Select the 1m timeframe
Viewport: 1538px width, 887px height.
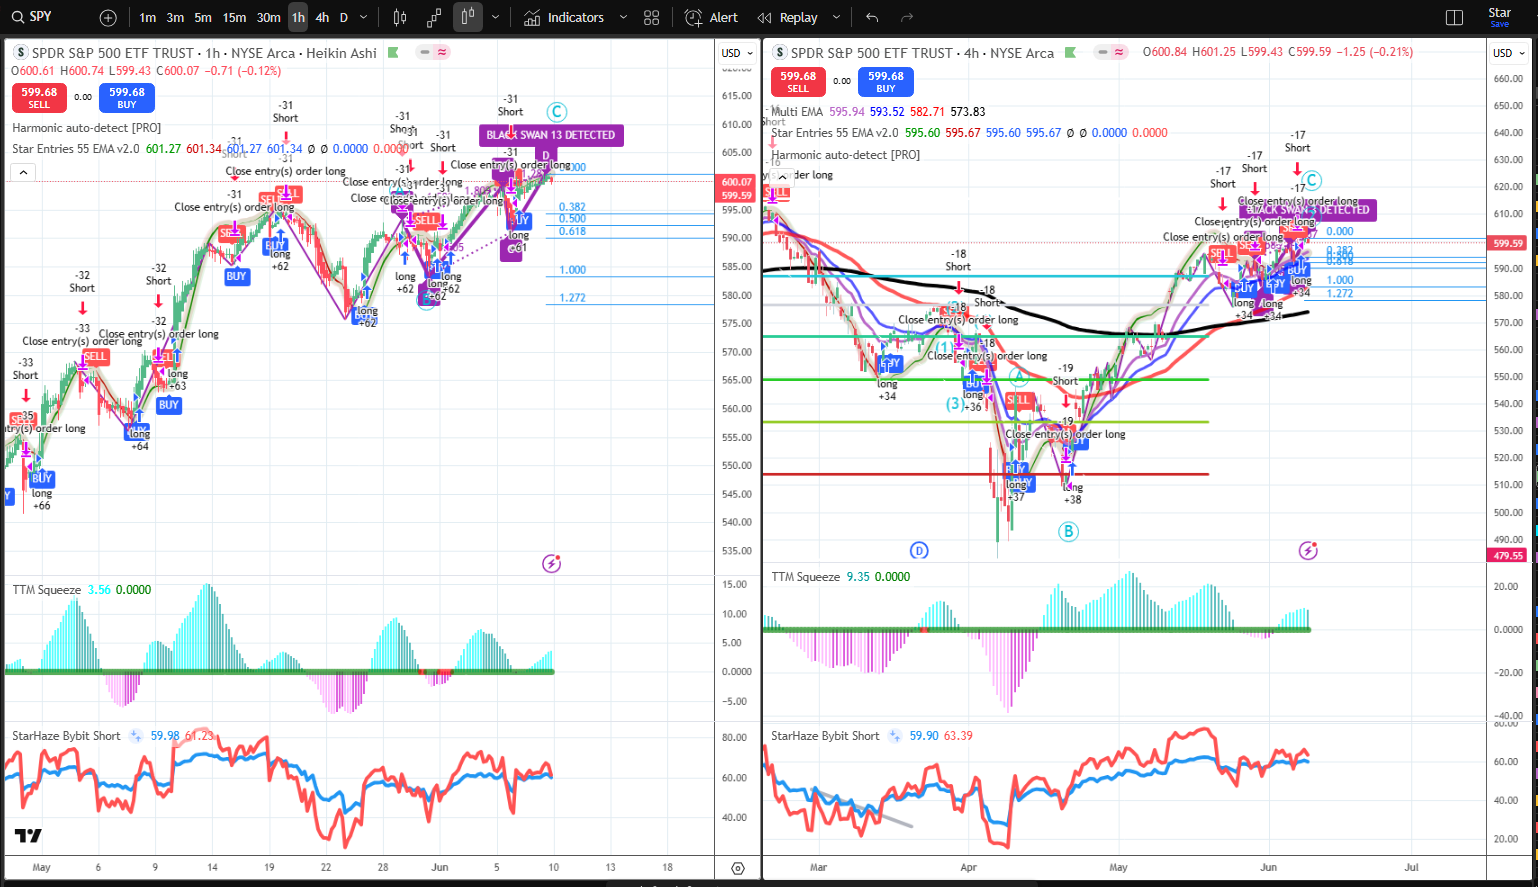pos(148,18)
